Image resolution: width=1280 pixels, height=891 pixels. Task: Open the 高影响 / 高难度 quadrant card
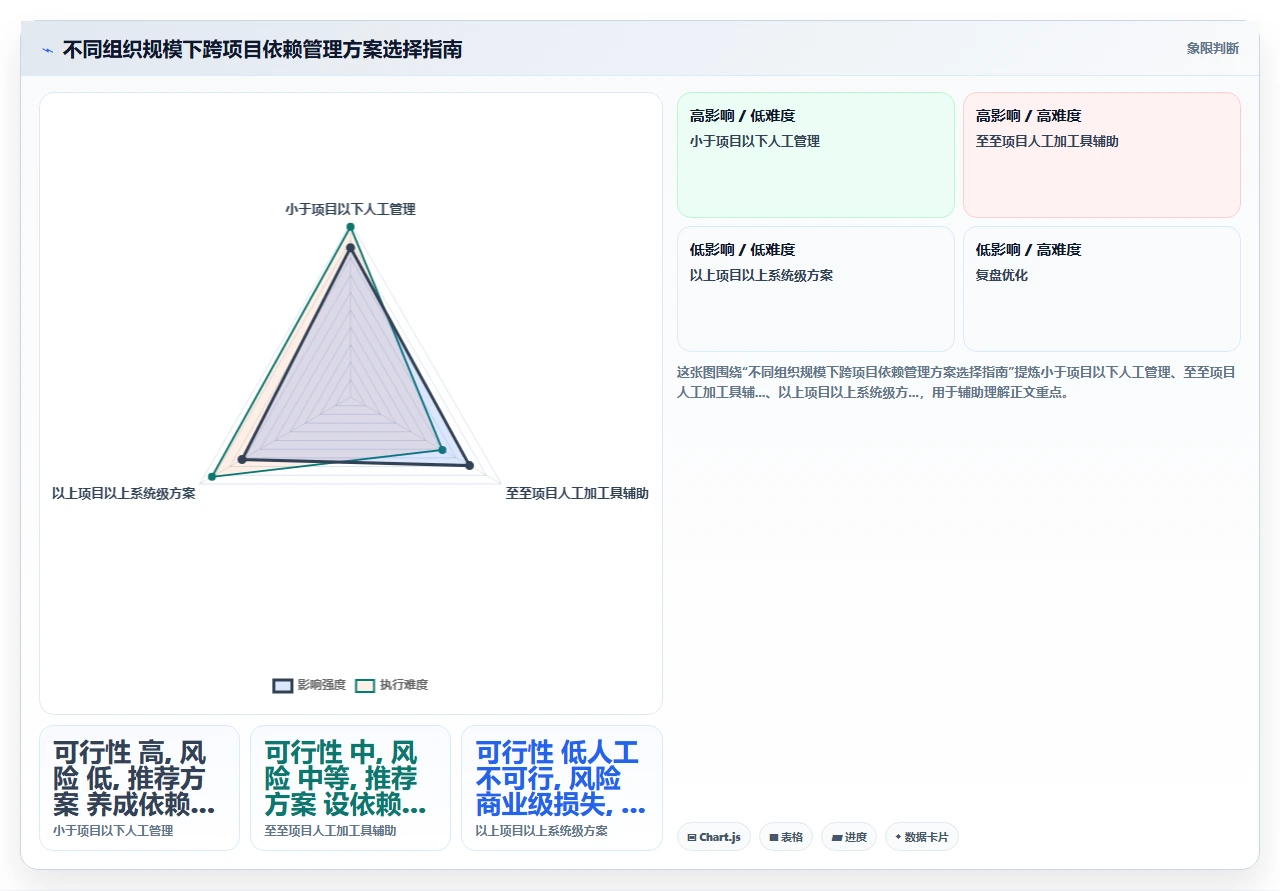1102,155
